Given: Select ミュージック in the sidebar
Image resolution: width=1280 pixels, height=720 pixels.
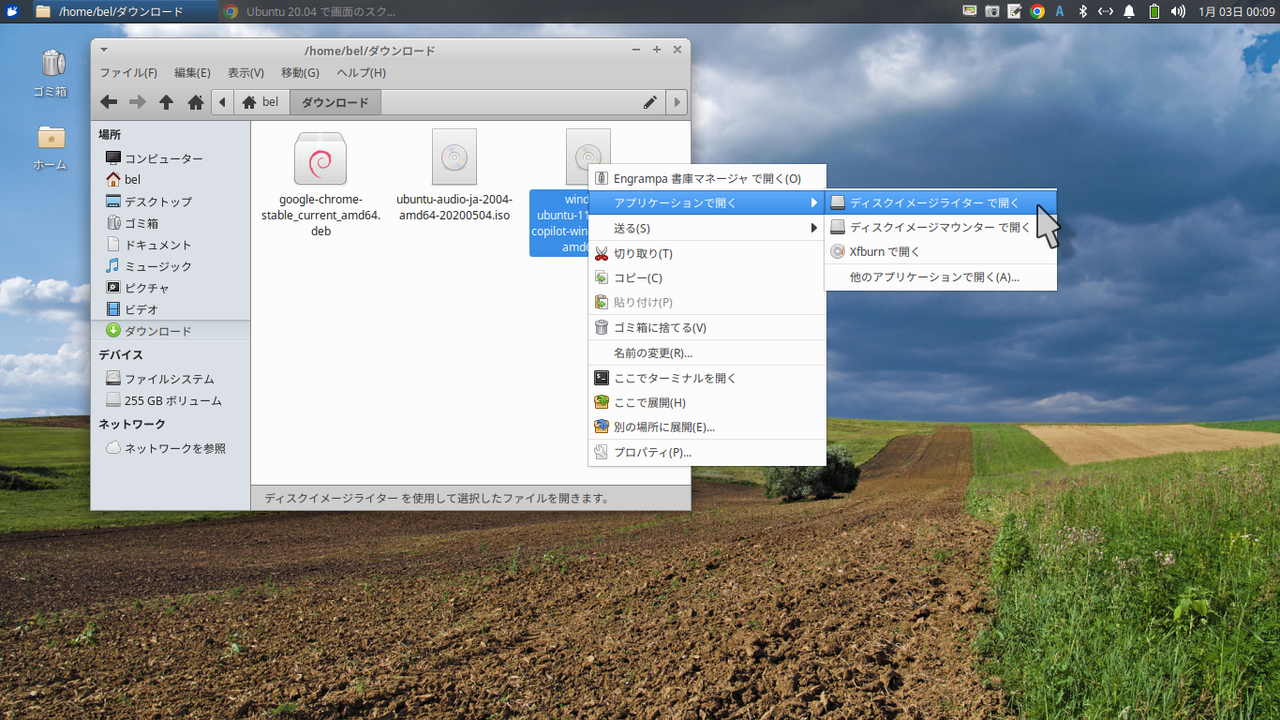Looking at the screenshot, I should tap(170, 266).
